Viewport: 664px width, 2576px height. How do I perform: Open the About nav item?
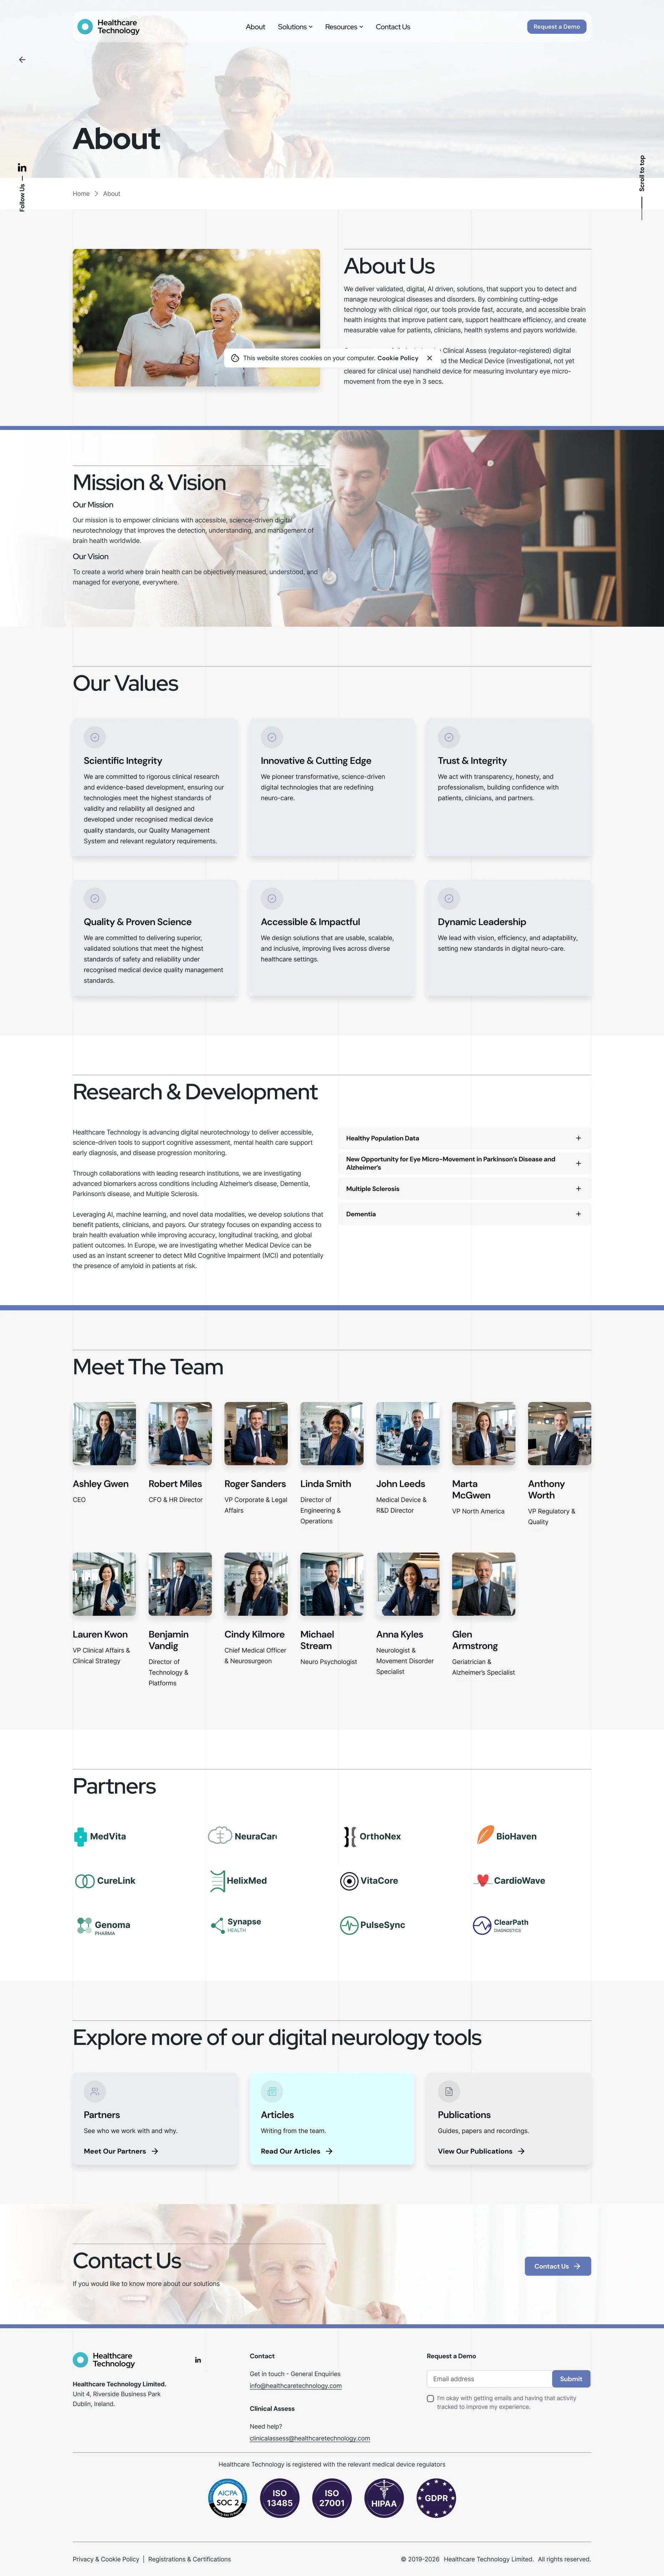pos(256,27)
